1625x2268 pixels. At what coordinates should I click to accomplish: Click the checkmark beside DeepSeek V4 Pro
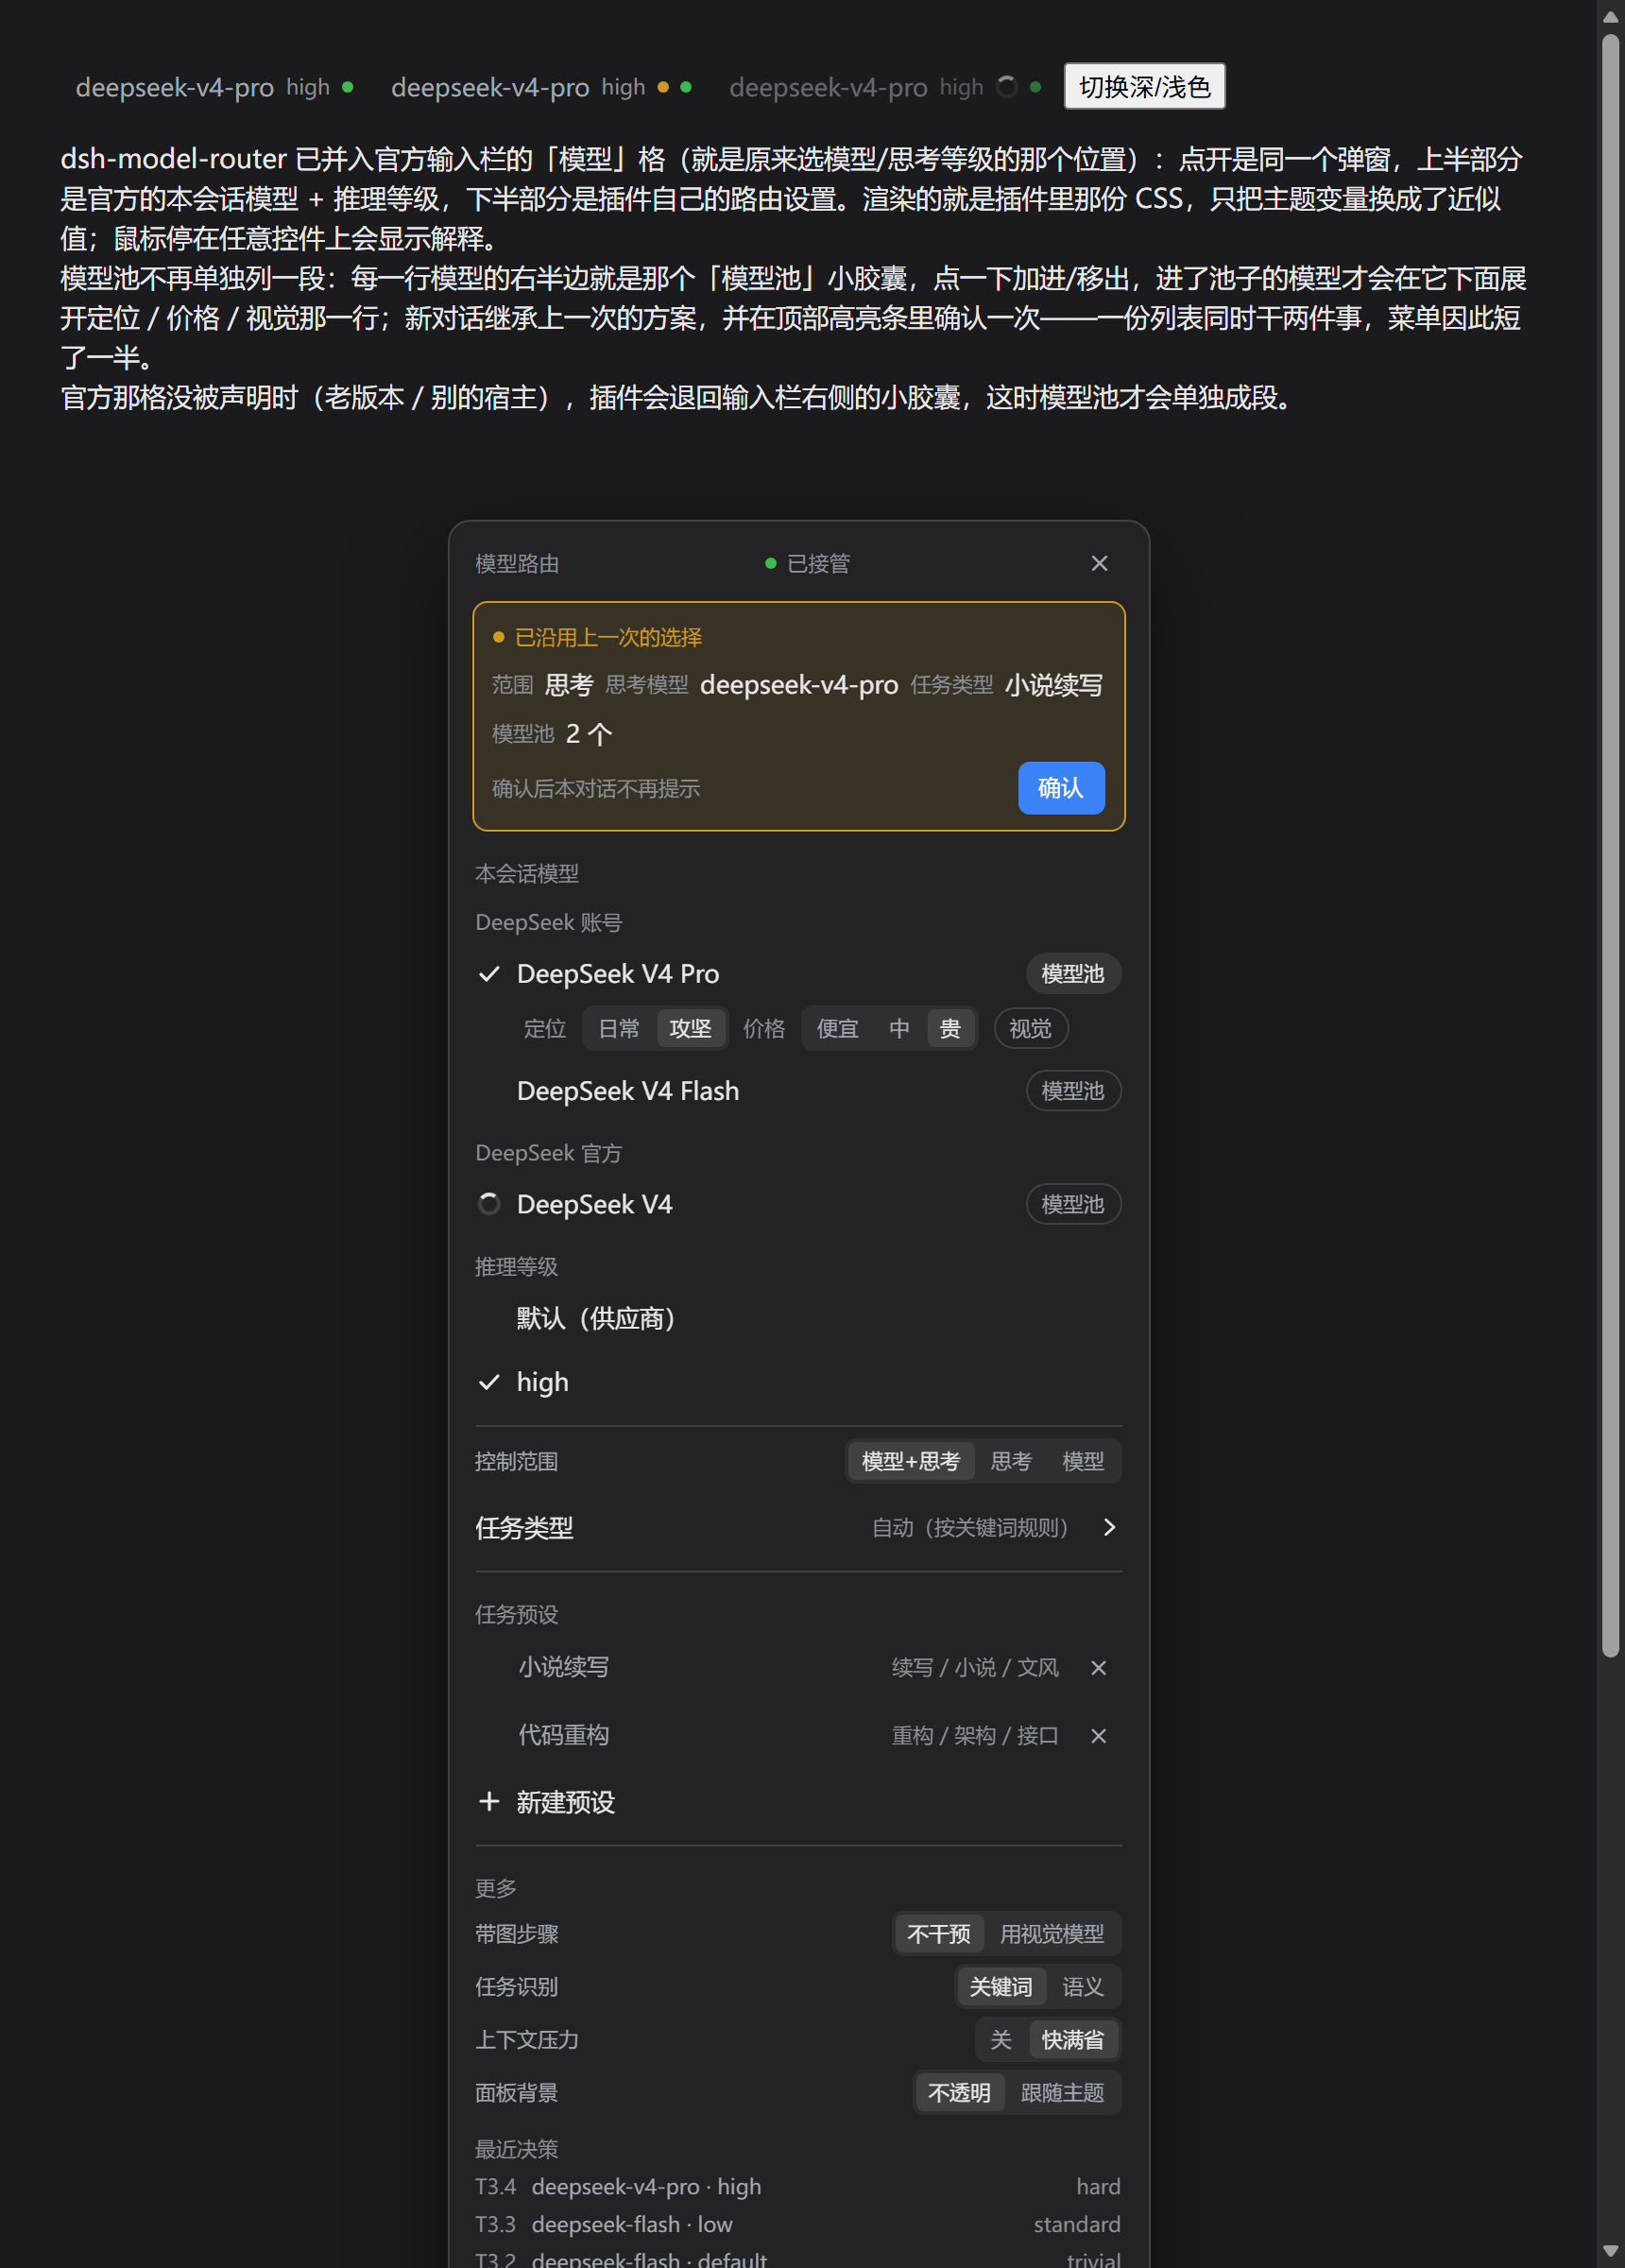489,974
